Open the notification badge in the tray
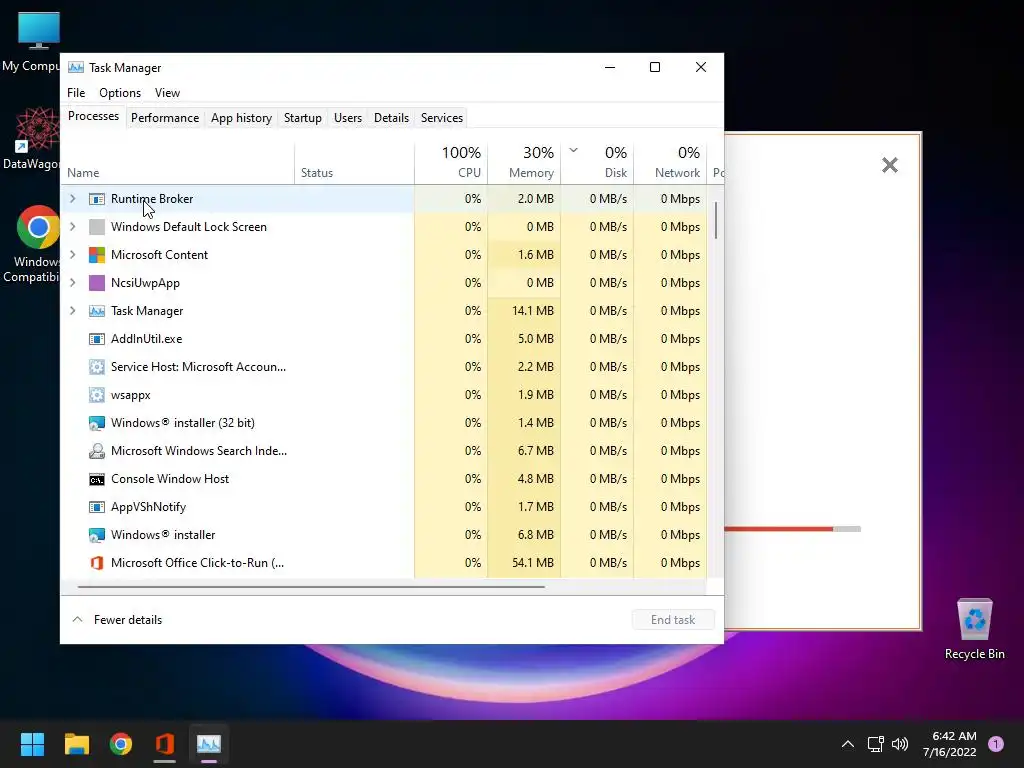Screen dimensions: 1024x768 click(x=995, y=743)
